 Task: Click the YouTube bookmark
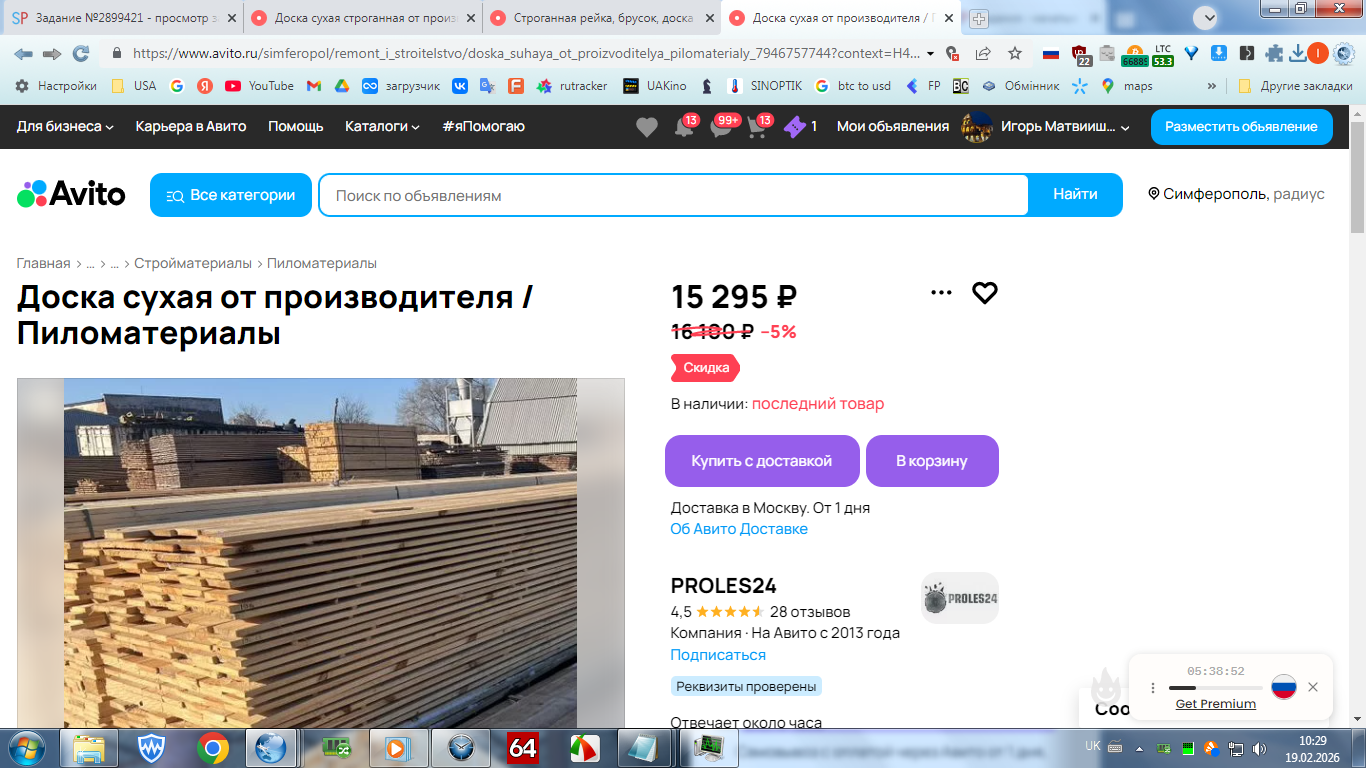(x=259, y=86)
